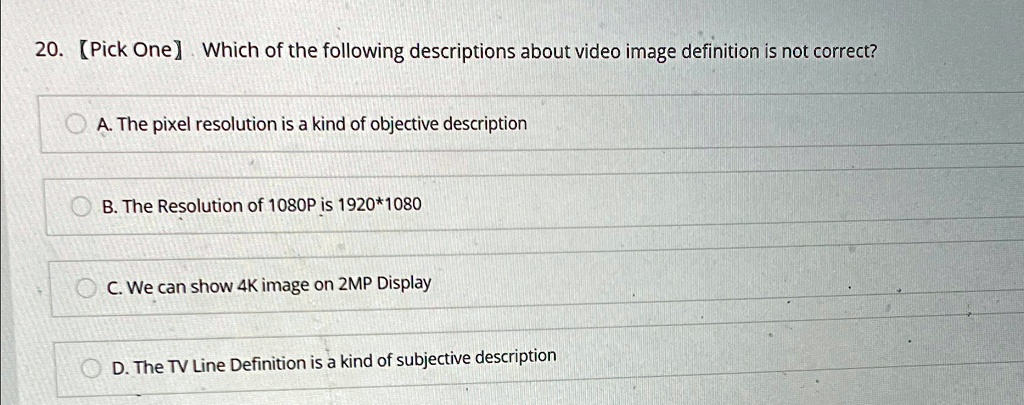This screenshot has height=405, width=1024.
Task: Select radio button for option B
Action: (x=82, y=206)
